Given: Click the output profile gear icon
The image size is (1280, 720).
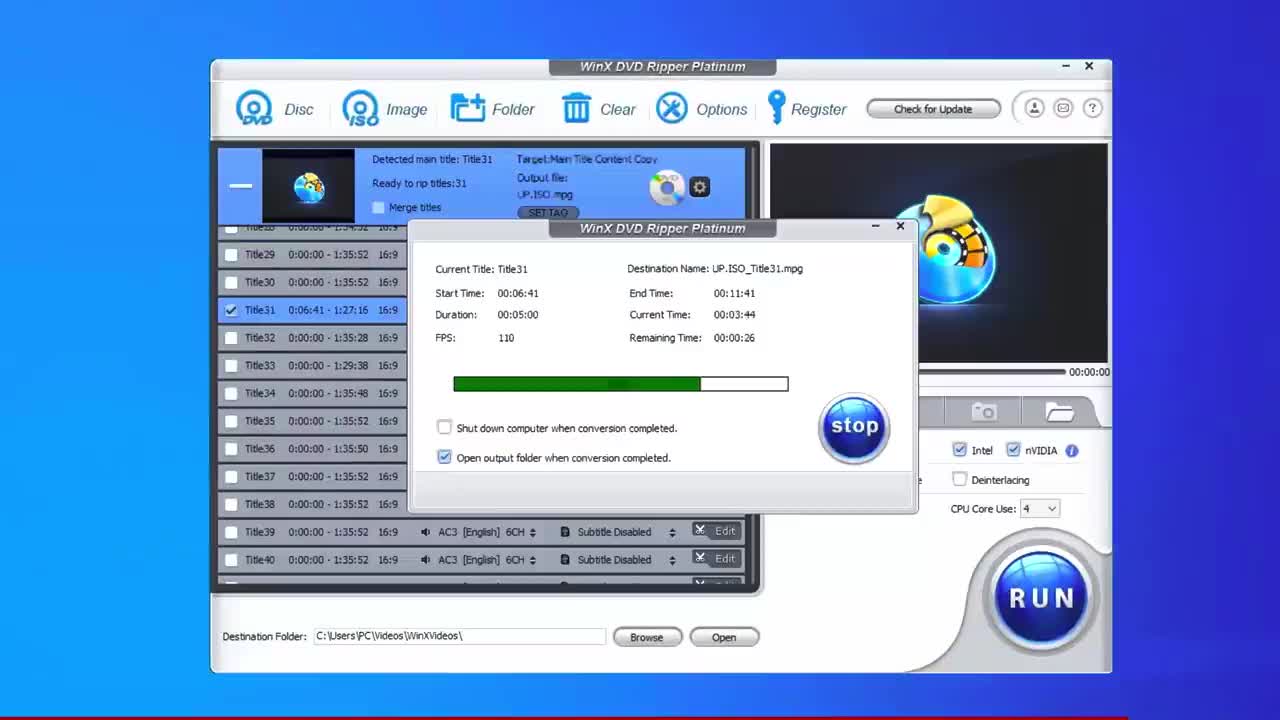Looking at the screenshot, I should point(700,187).
